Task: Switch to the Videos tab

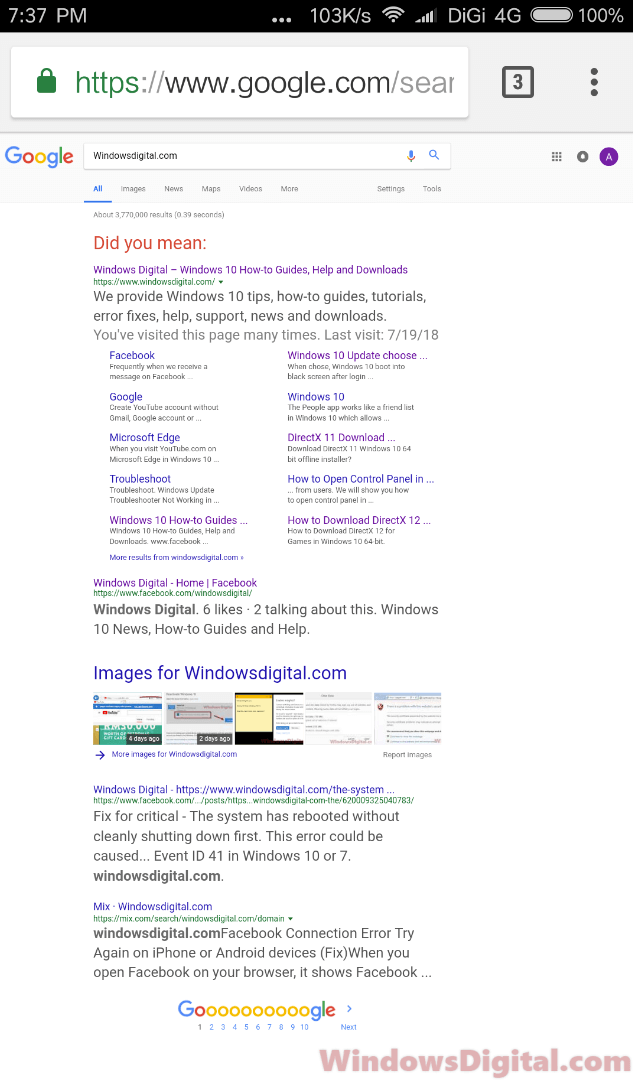Action: coord(251,188)
